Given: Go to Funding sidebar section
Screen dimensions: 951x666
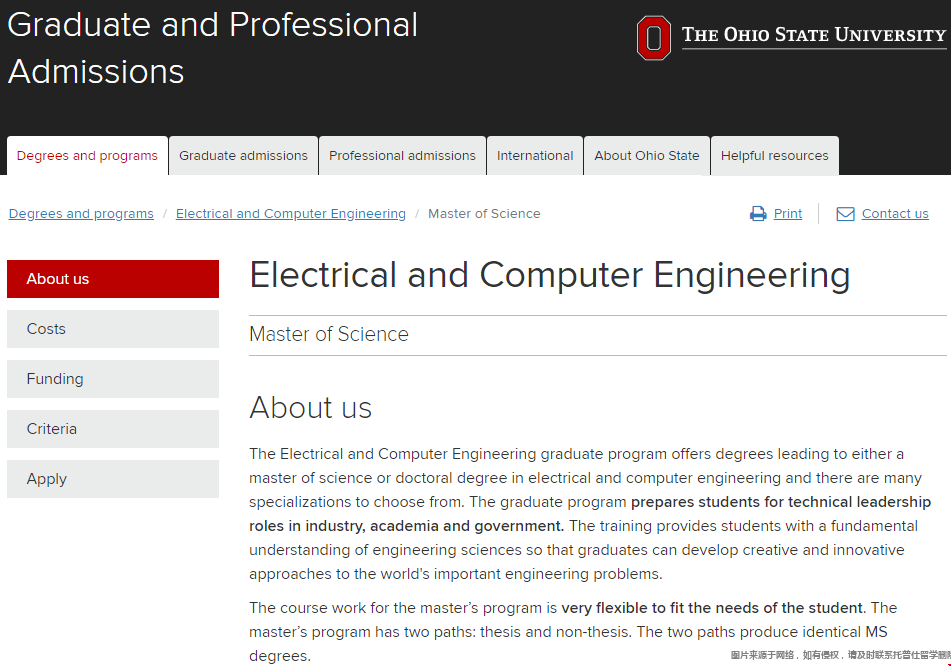Looking at the screenshot, I should coord(113,379).
